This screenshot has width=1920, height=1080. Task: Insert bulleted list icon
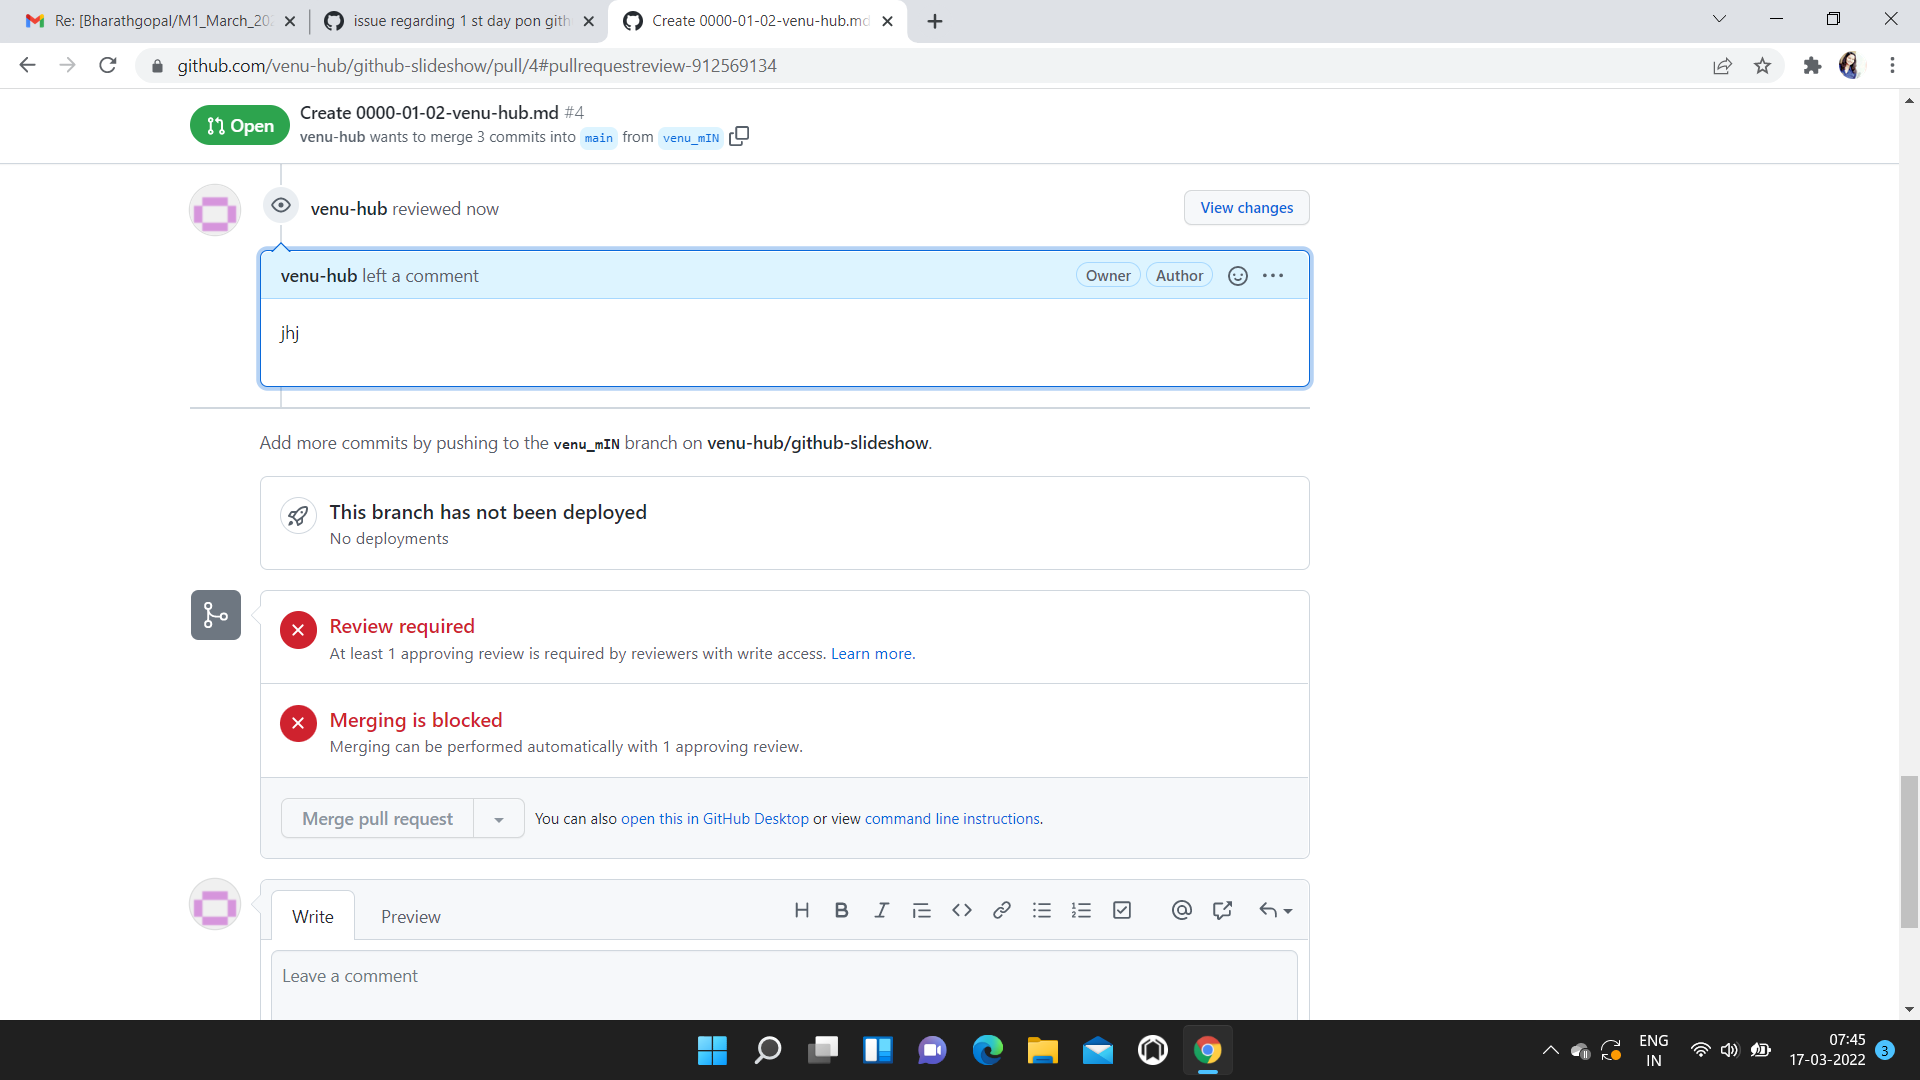coord(1041,910)
